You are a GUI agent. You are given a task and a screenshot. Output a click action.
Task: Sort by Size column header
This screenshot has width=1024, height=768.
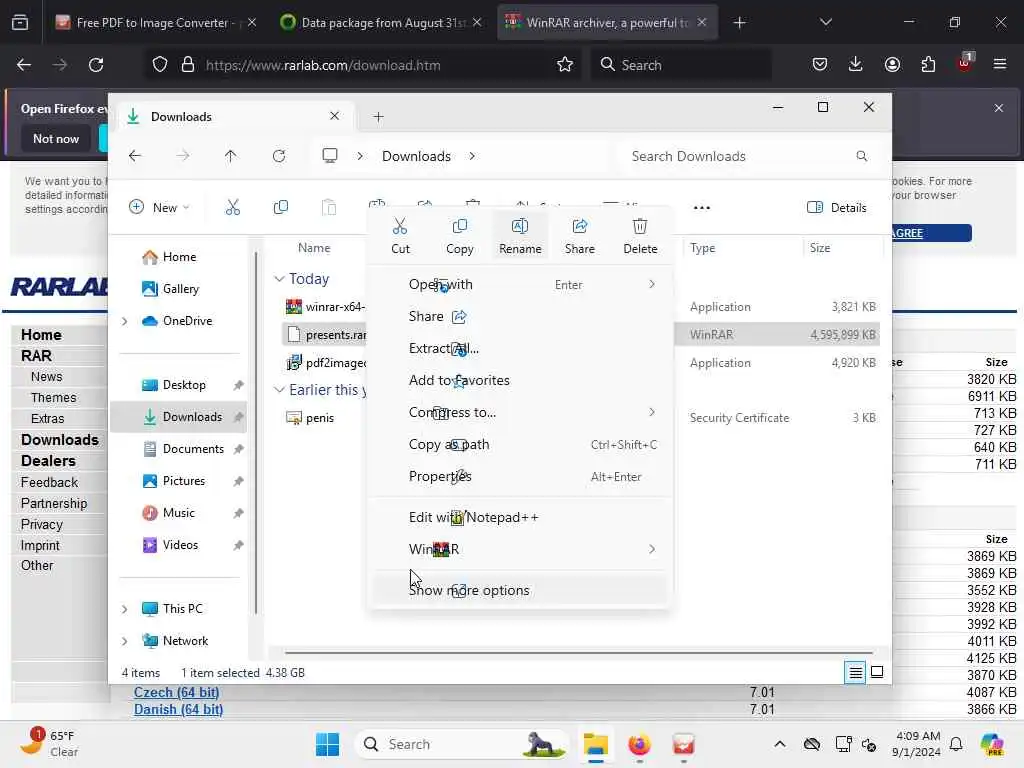pyautogui.click(x=820, y=248)
